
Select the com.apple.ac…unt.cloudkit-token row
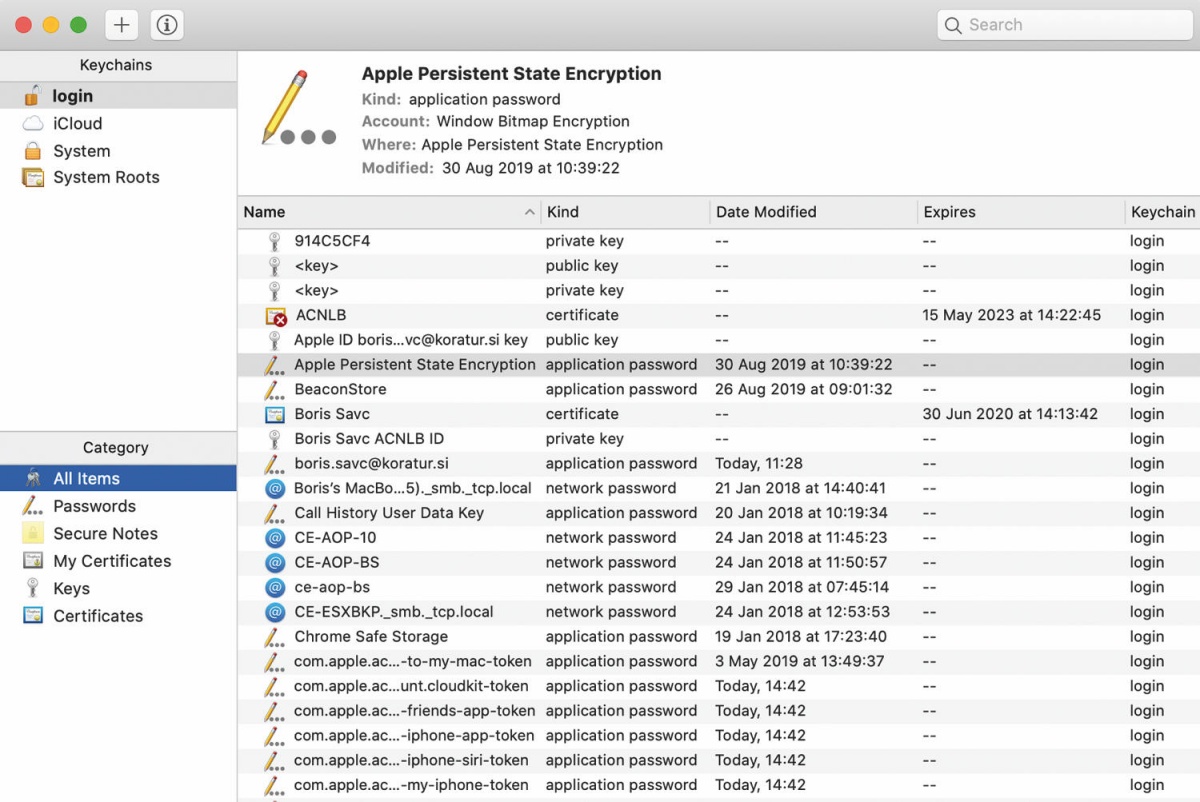point(719,686)
